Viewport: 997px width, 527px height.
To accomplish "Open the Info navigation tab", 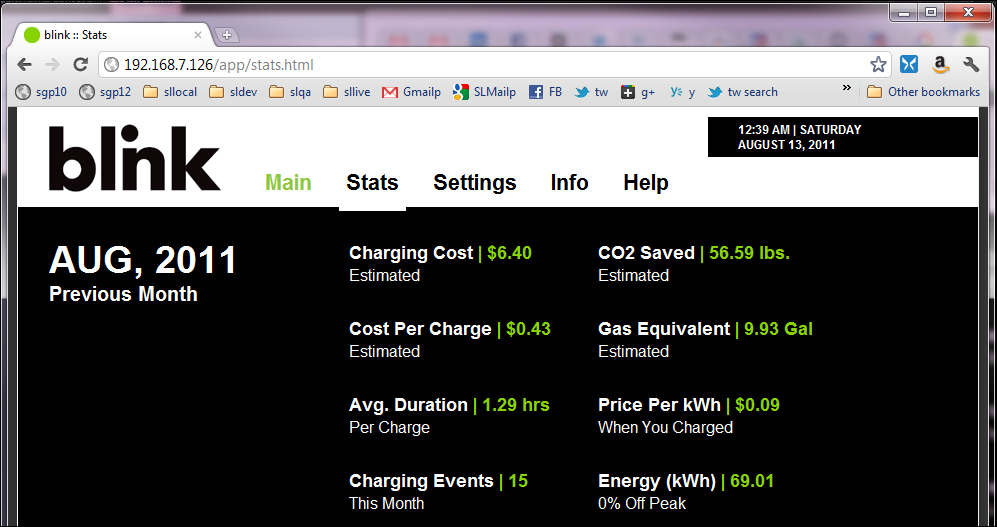I will pos(569,182).
